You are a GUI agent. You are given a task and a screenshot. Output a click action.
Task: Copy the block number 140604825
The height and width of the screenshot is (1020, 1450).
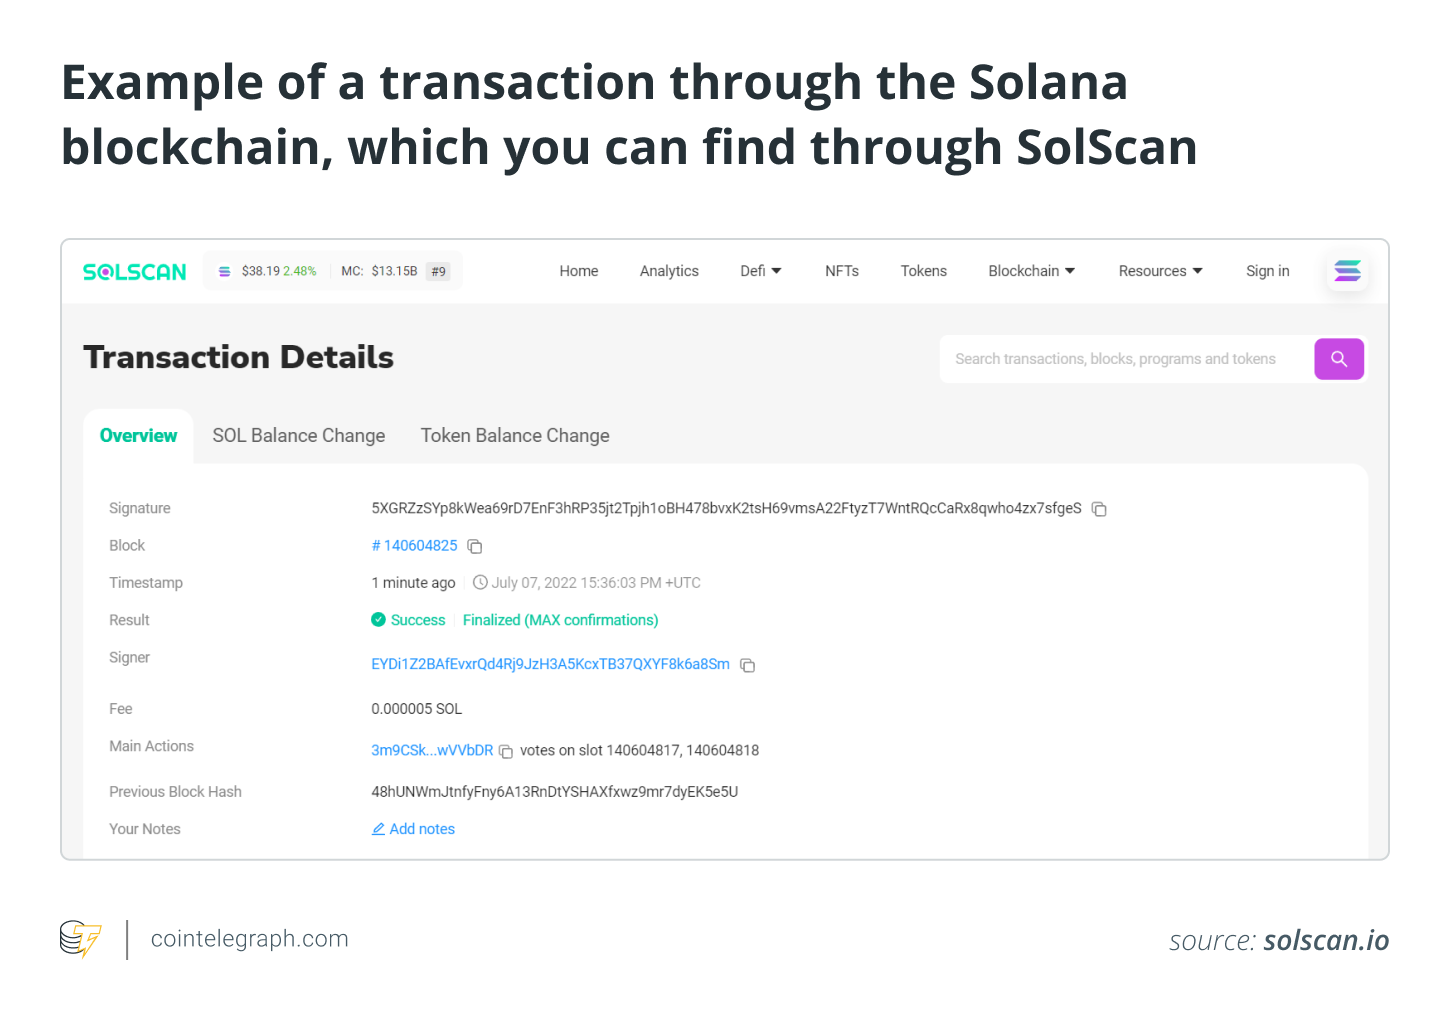coord(475,546)
